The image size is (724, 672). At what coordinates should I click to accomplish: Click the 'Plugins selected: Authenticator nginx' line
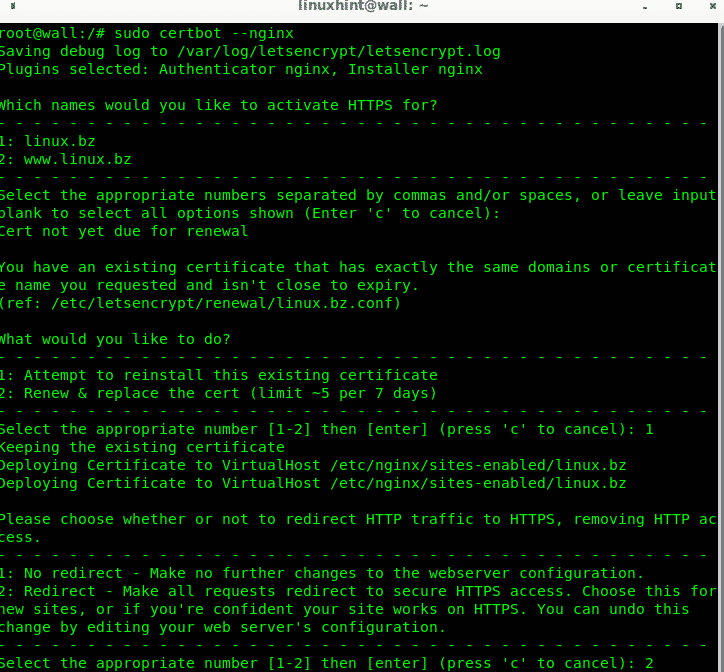pyautogui.click(x=241, y=70)
